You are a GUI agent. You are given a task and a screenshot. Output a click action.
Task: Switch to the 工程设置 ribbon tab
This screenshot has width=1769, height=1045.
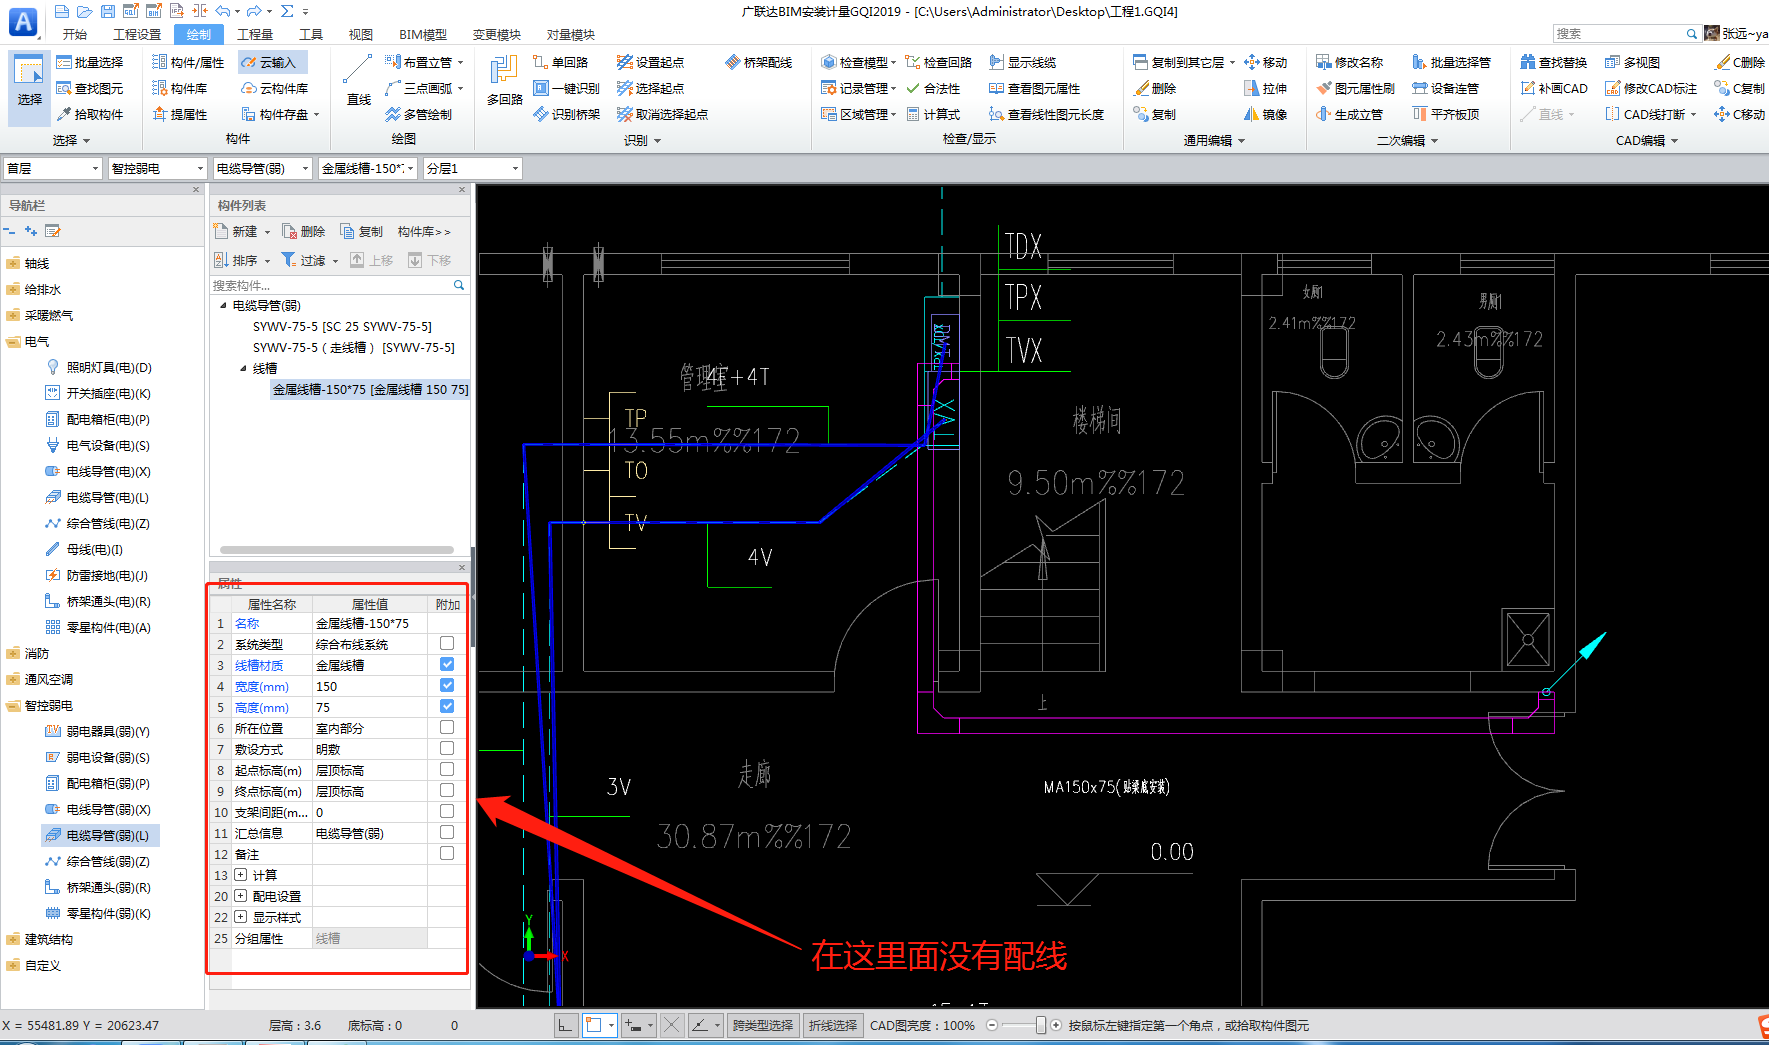pos(137,34)
